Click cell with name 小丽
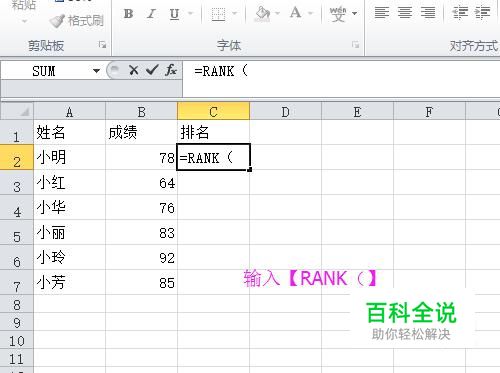Screen dimensions: 500x373 [69, 232]
